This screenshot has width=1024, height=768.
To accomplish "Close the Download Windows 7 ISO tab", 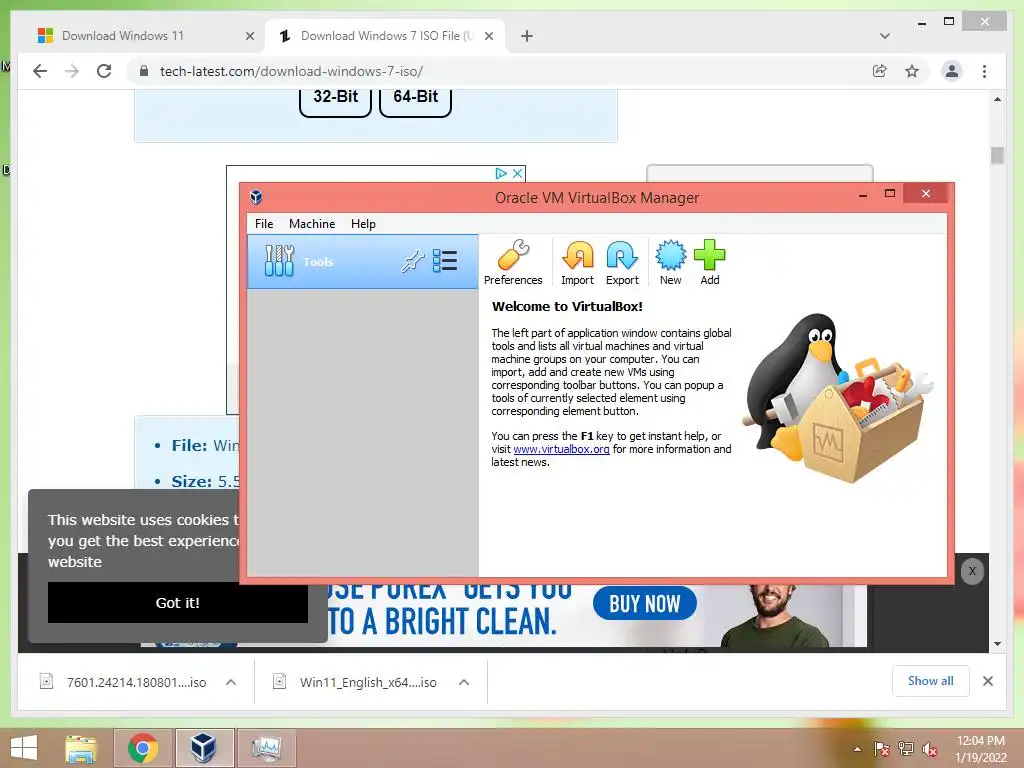I will click(488, 36).
